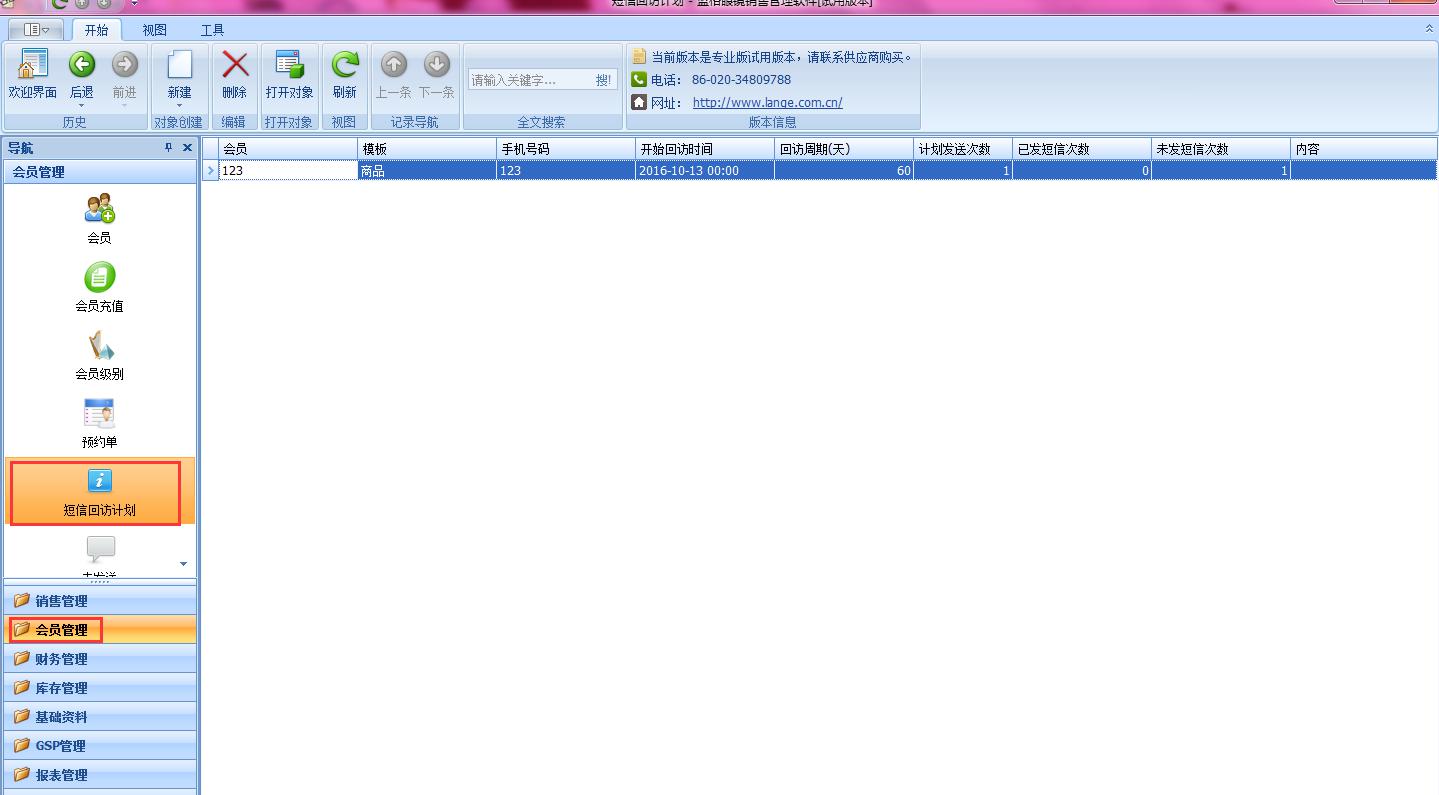This screenshot has height=795, width=1439.
Task: Switch to the 视图 ribbon tab
Action: coord(154,30)
